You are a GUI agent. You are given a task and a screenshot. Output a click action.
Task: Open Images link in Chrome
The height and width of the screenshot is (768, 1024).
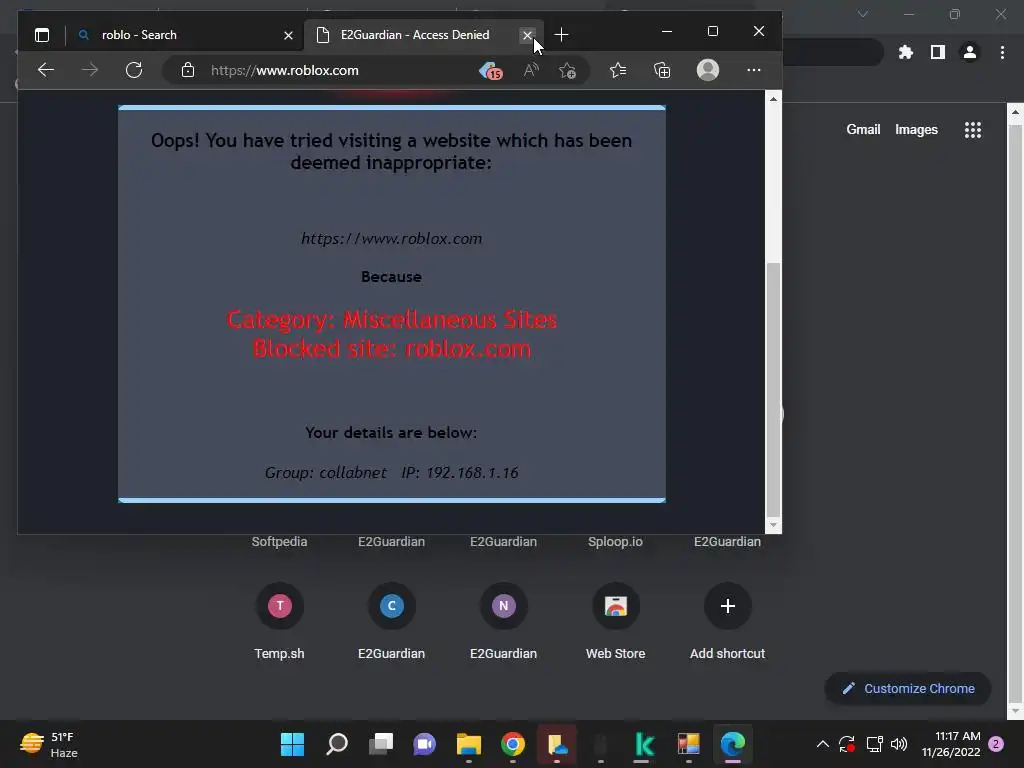tap(916, 129)
